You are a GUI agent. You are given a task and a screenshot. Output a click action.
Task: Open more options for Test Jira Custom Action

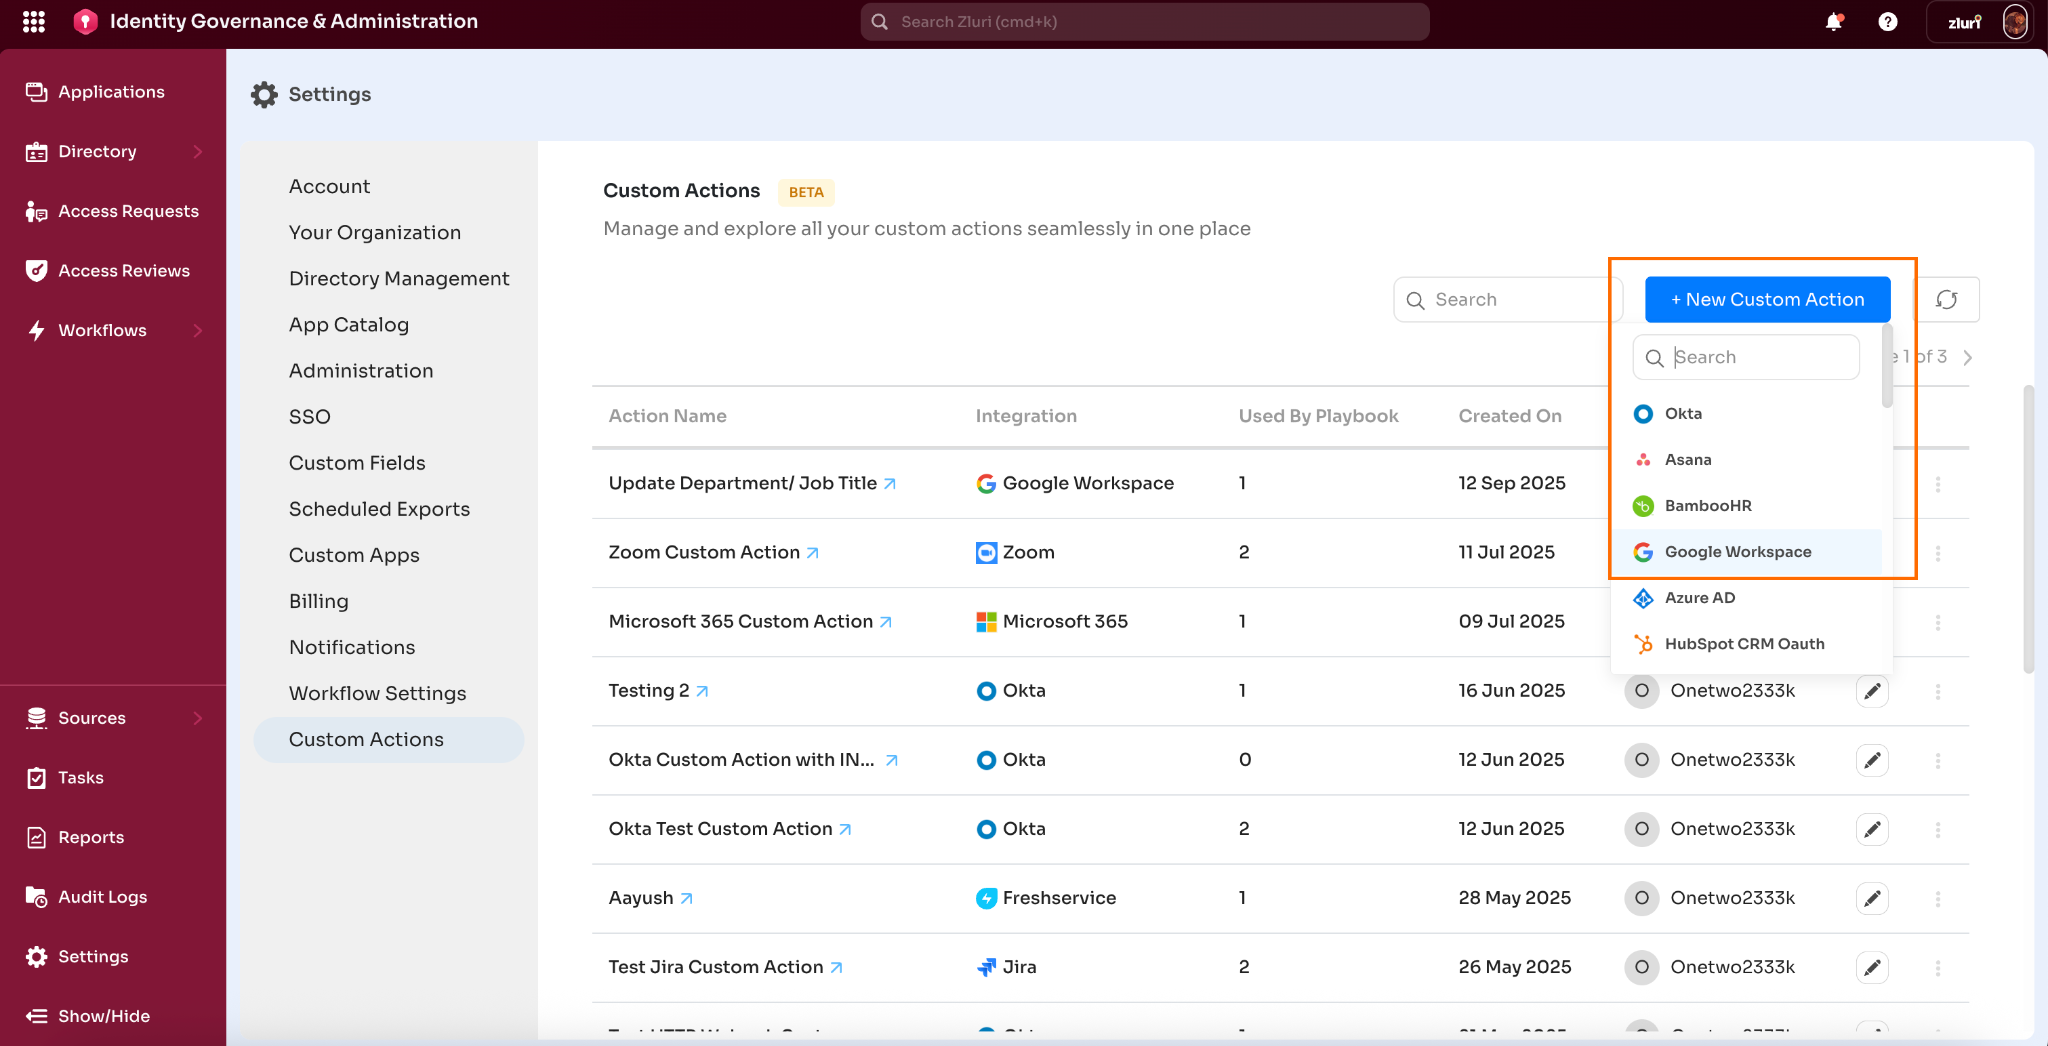click(x=1938, y=967)
